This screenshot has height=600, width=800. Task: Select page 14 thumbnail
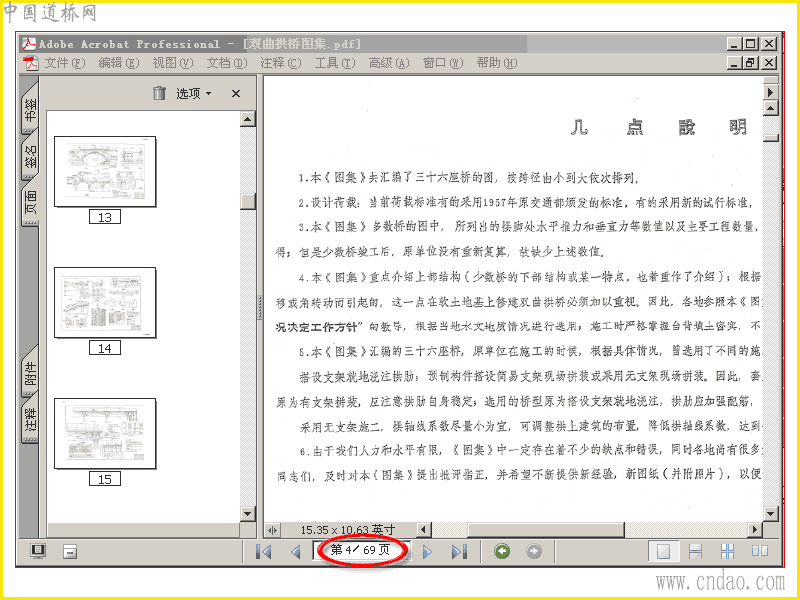click(x=105, y=303)
